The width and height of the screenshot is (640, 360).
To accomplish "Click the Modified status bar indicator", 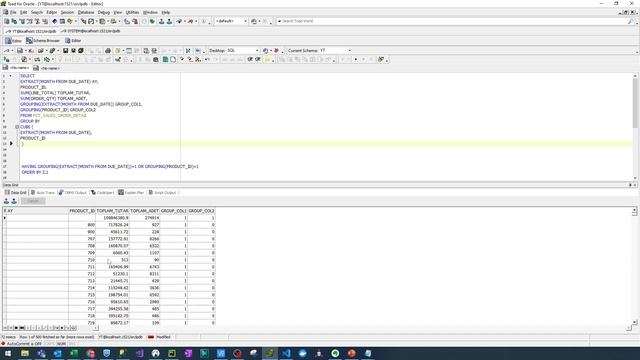I will point(163,337).
